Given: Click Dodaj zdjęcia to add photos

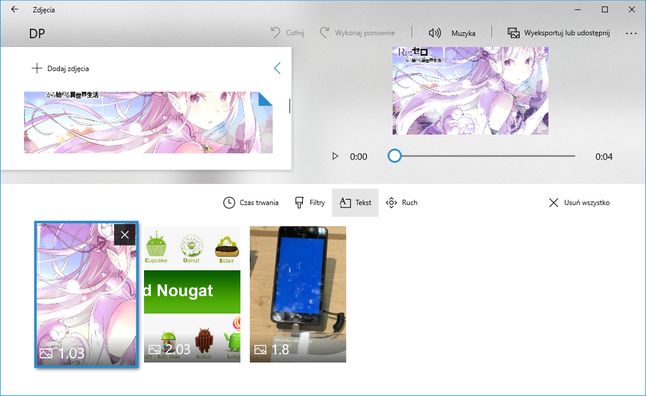Looking at the screenshot, I should click(x=61, y=68).
